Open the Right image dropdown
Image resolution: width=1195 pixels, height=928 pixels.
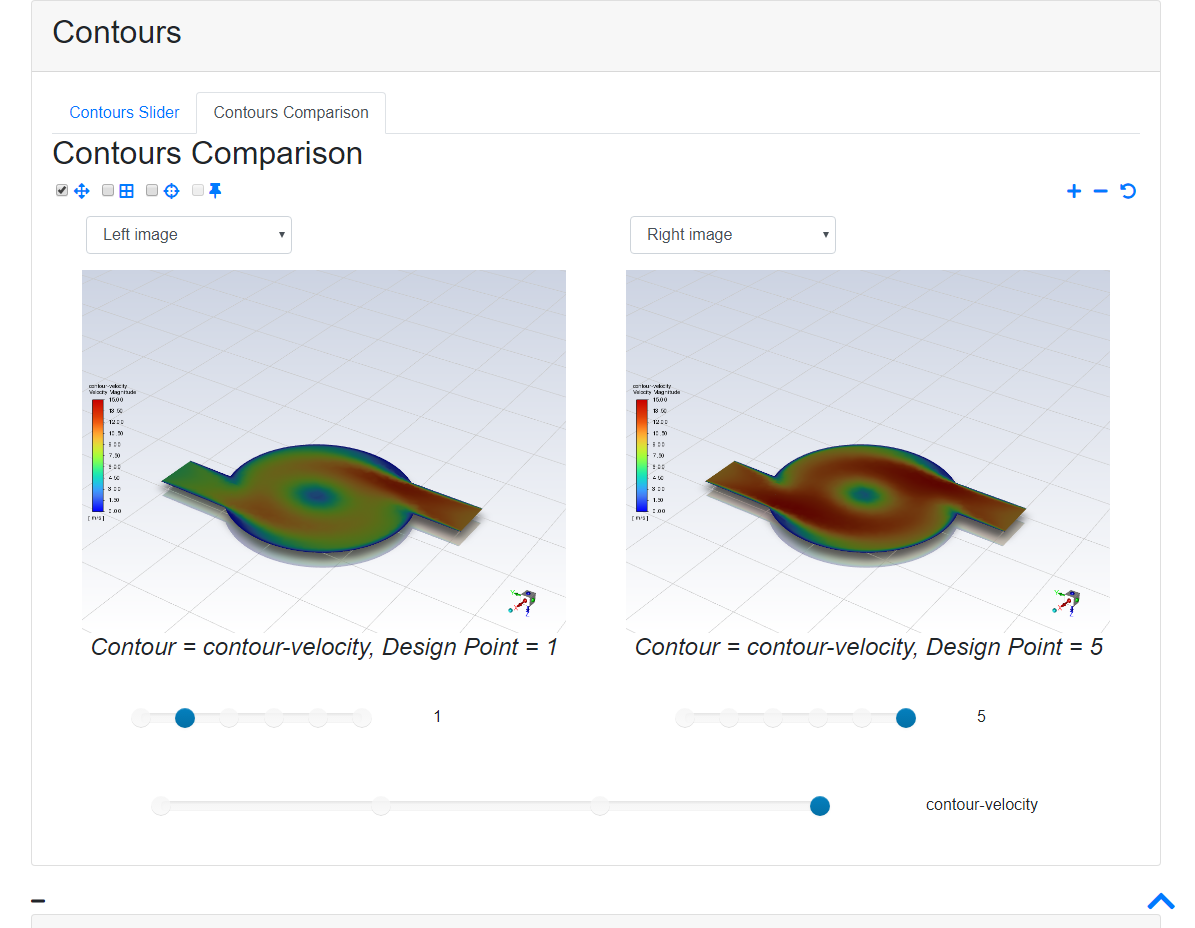coord(732,234)
